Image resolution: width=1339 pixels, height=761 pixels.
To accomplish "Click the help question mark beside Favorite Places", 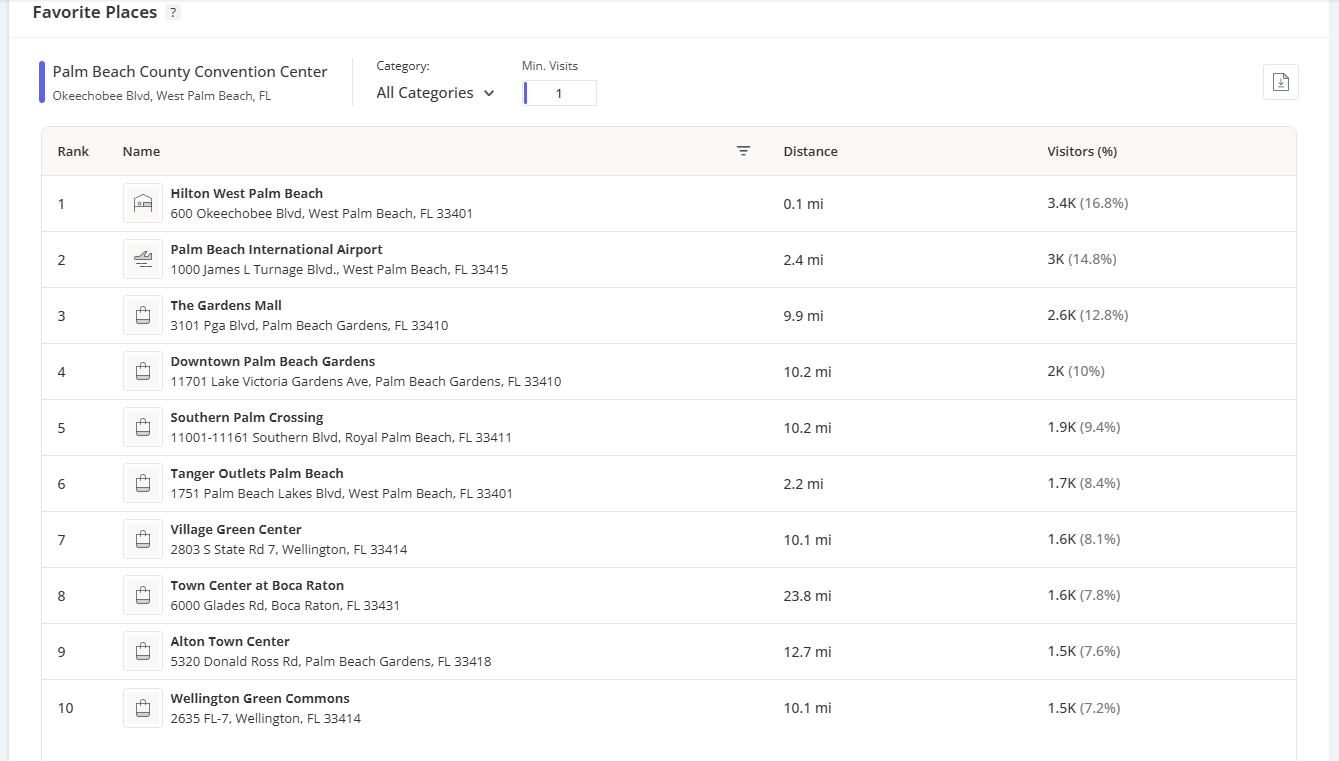I will point(173,13).
